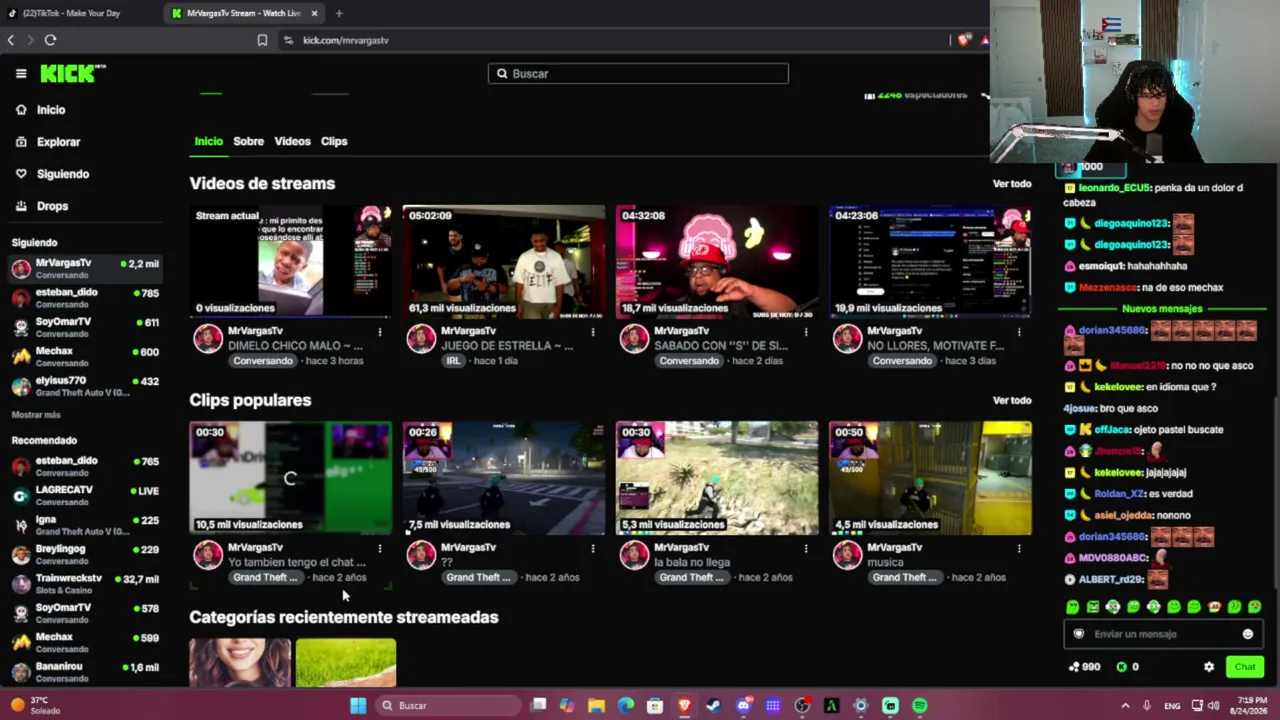Open the emoji picker in chat input
This screenshot has width=1280, height=720.
(1247, 634)
